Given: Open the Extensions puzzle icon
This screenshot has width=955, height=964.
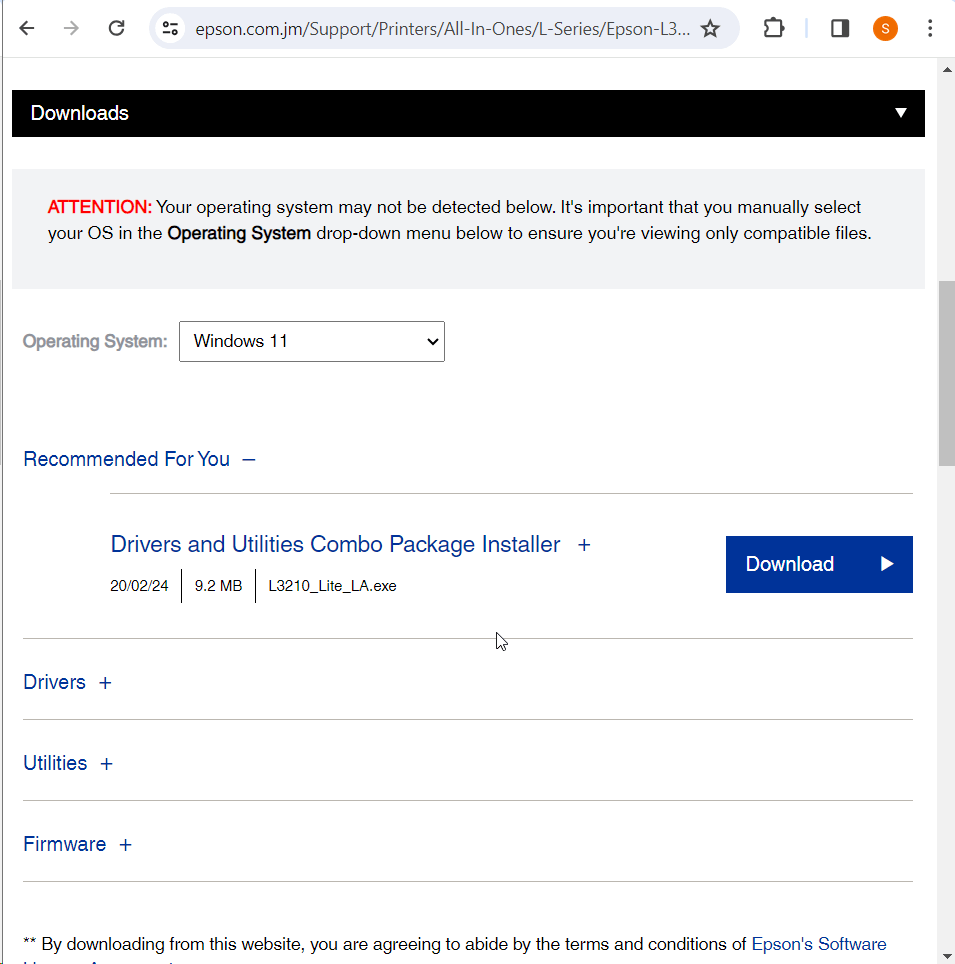Looking at the screenshot, I should pyautogui.click(x=774, y=28).
